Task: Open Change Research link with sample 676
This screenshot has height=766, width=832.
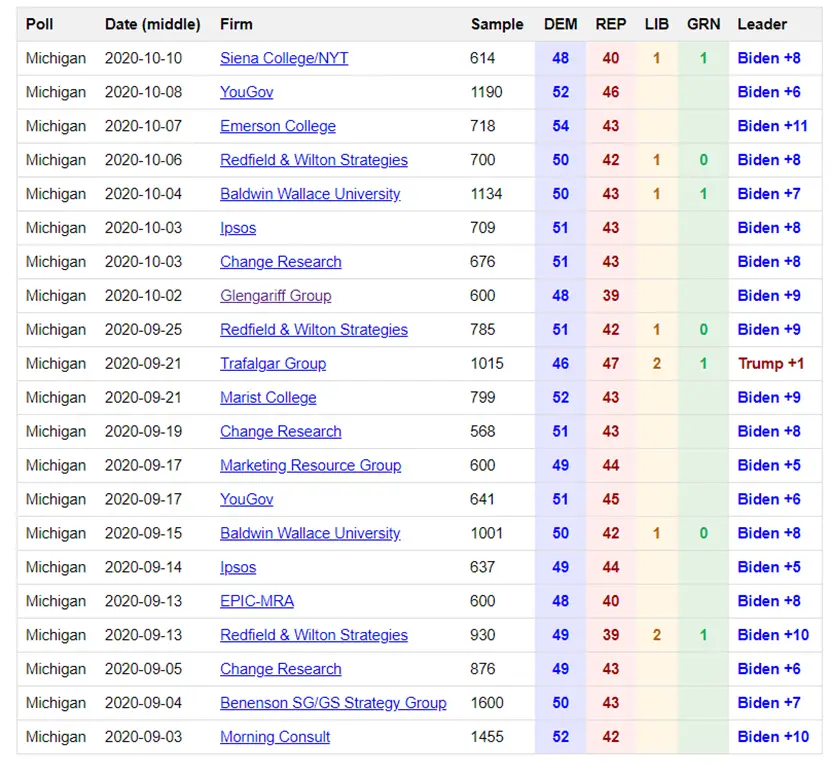Action: (281, 262)
